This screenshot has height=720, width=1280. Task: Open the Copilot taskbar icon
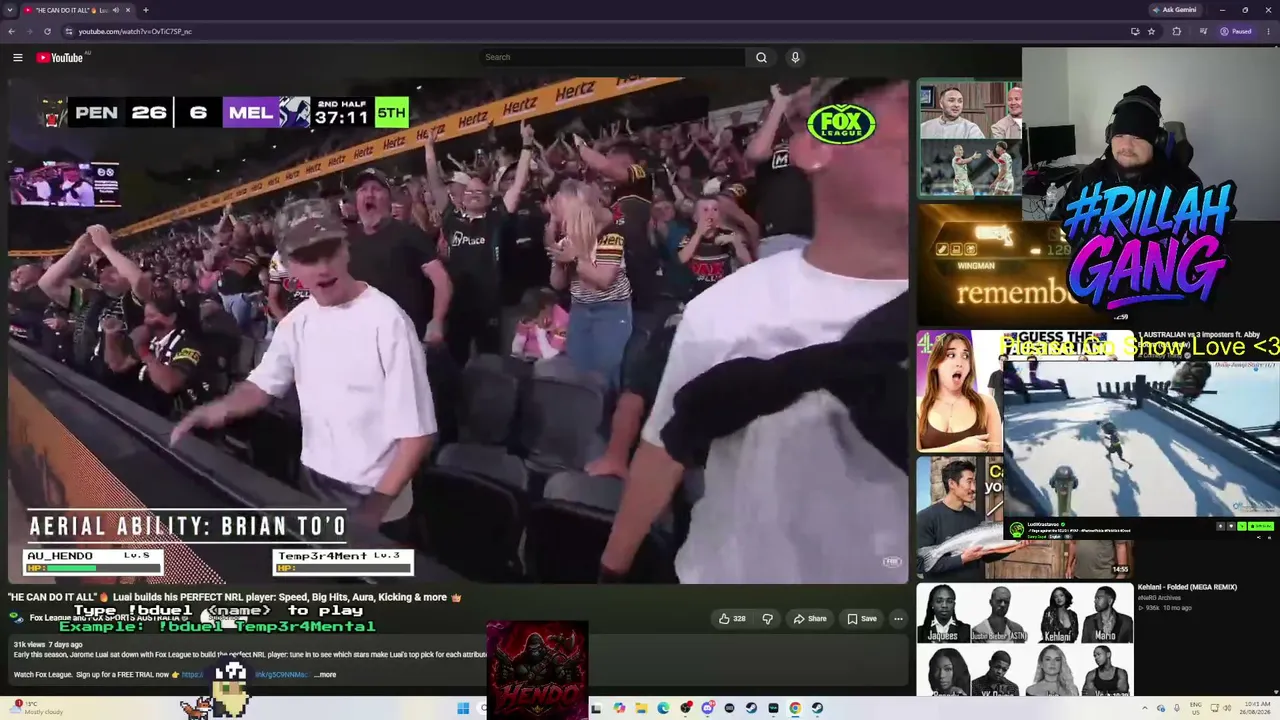619,708
